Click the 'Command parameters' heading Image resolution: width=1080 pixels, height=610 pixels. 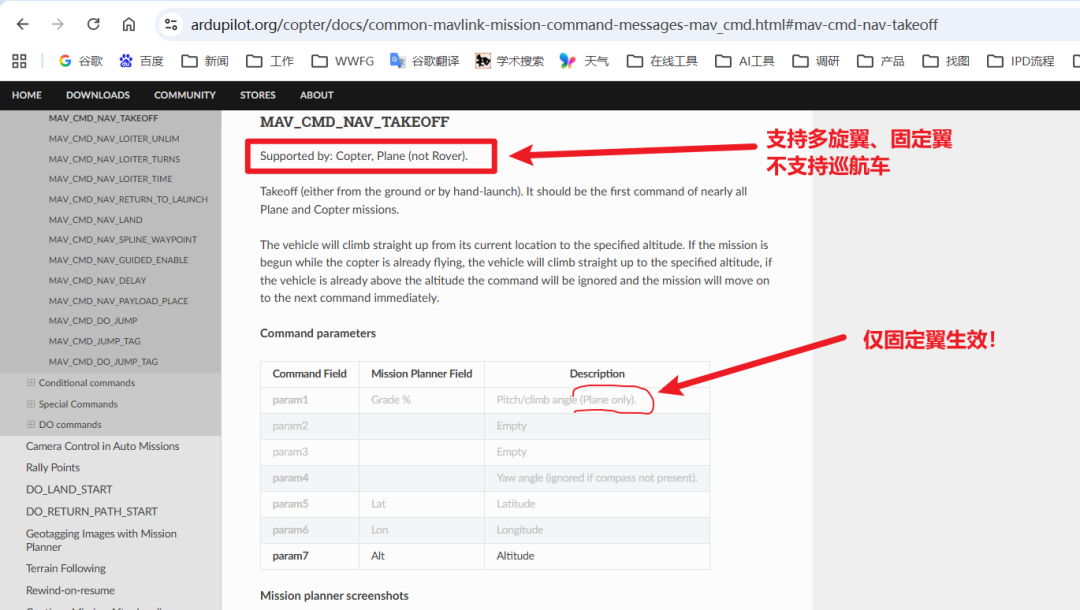[318, 333]
